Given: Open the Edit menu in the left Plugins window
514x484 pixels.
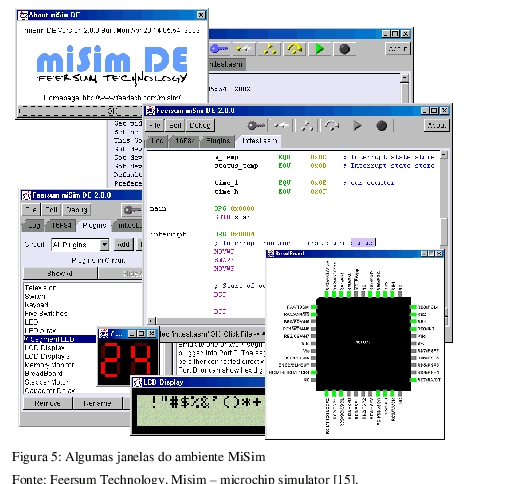Looking at the screenshot, I should (x=51, y=210).
